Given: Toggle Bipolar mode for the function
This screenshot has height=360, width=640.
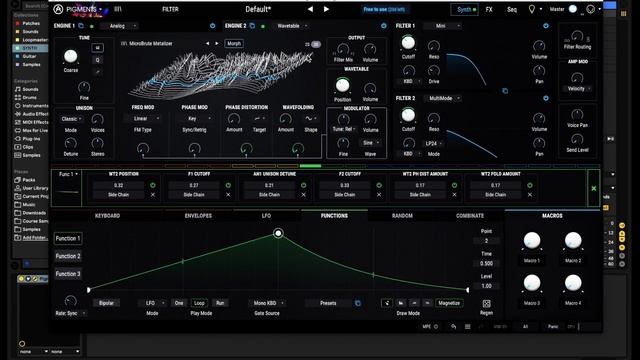Looking at the screenshot, I should (x=106, y=303).
